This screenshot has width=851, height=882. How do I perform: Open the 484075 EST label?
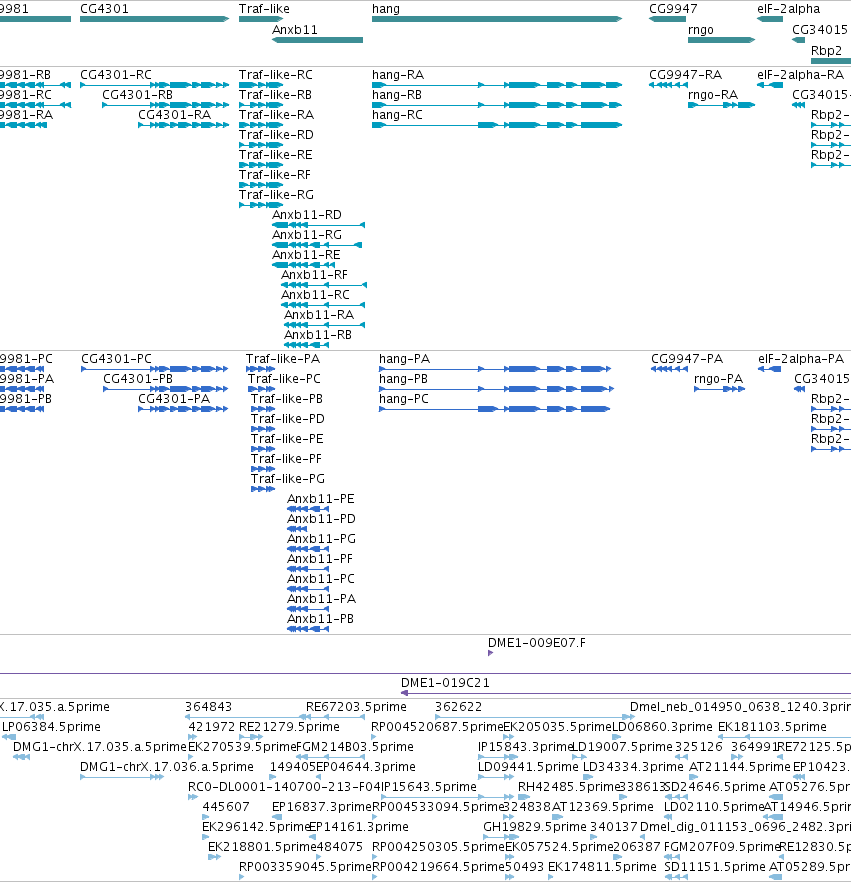pos(340,847)
